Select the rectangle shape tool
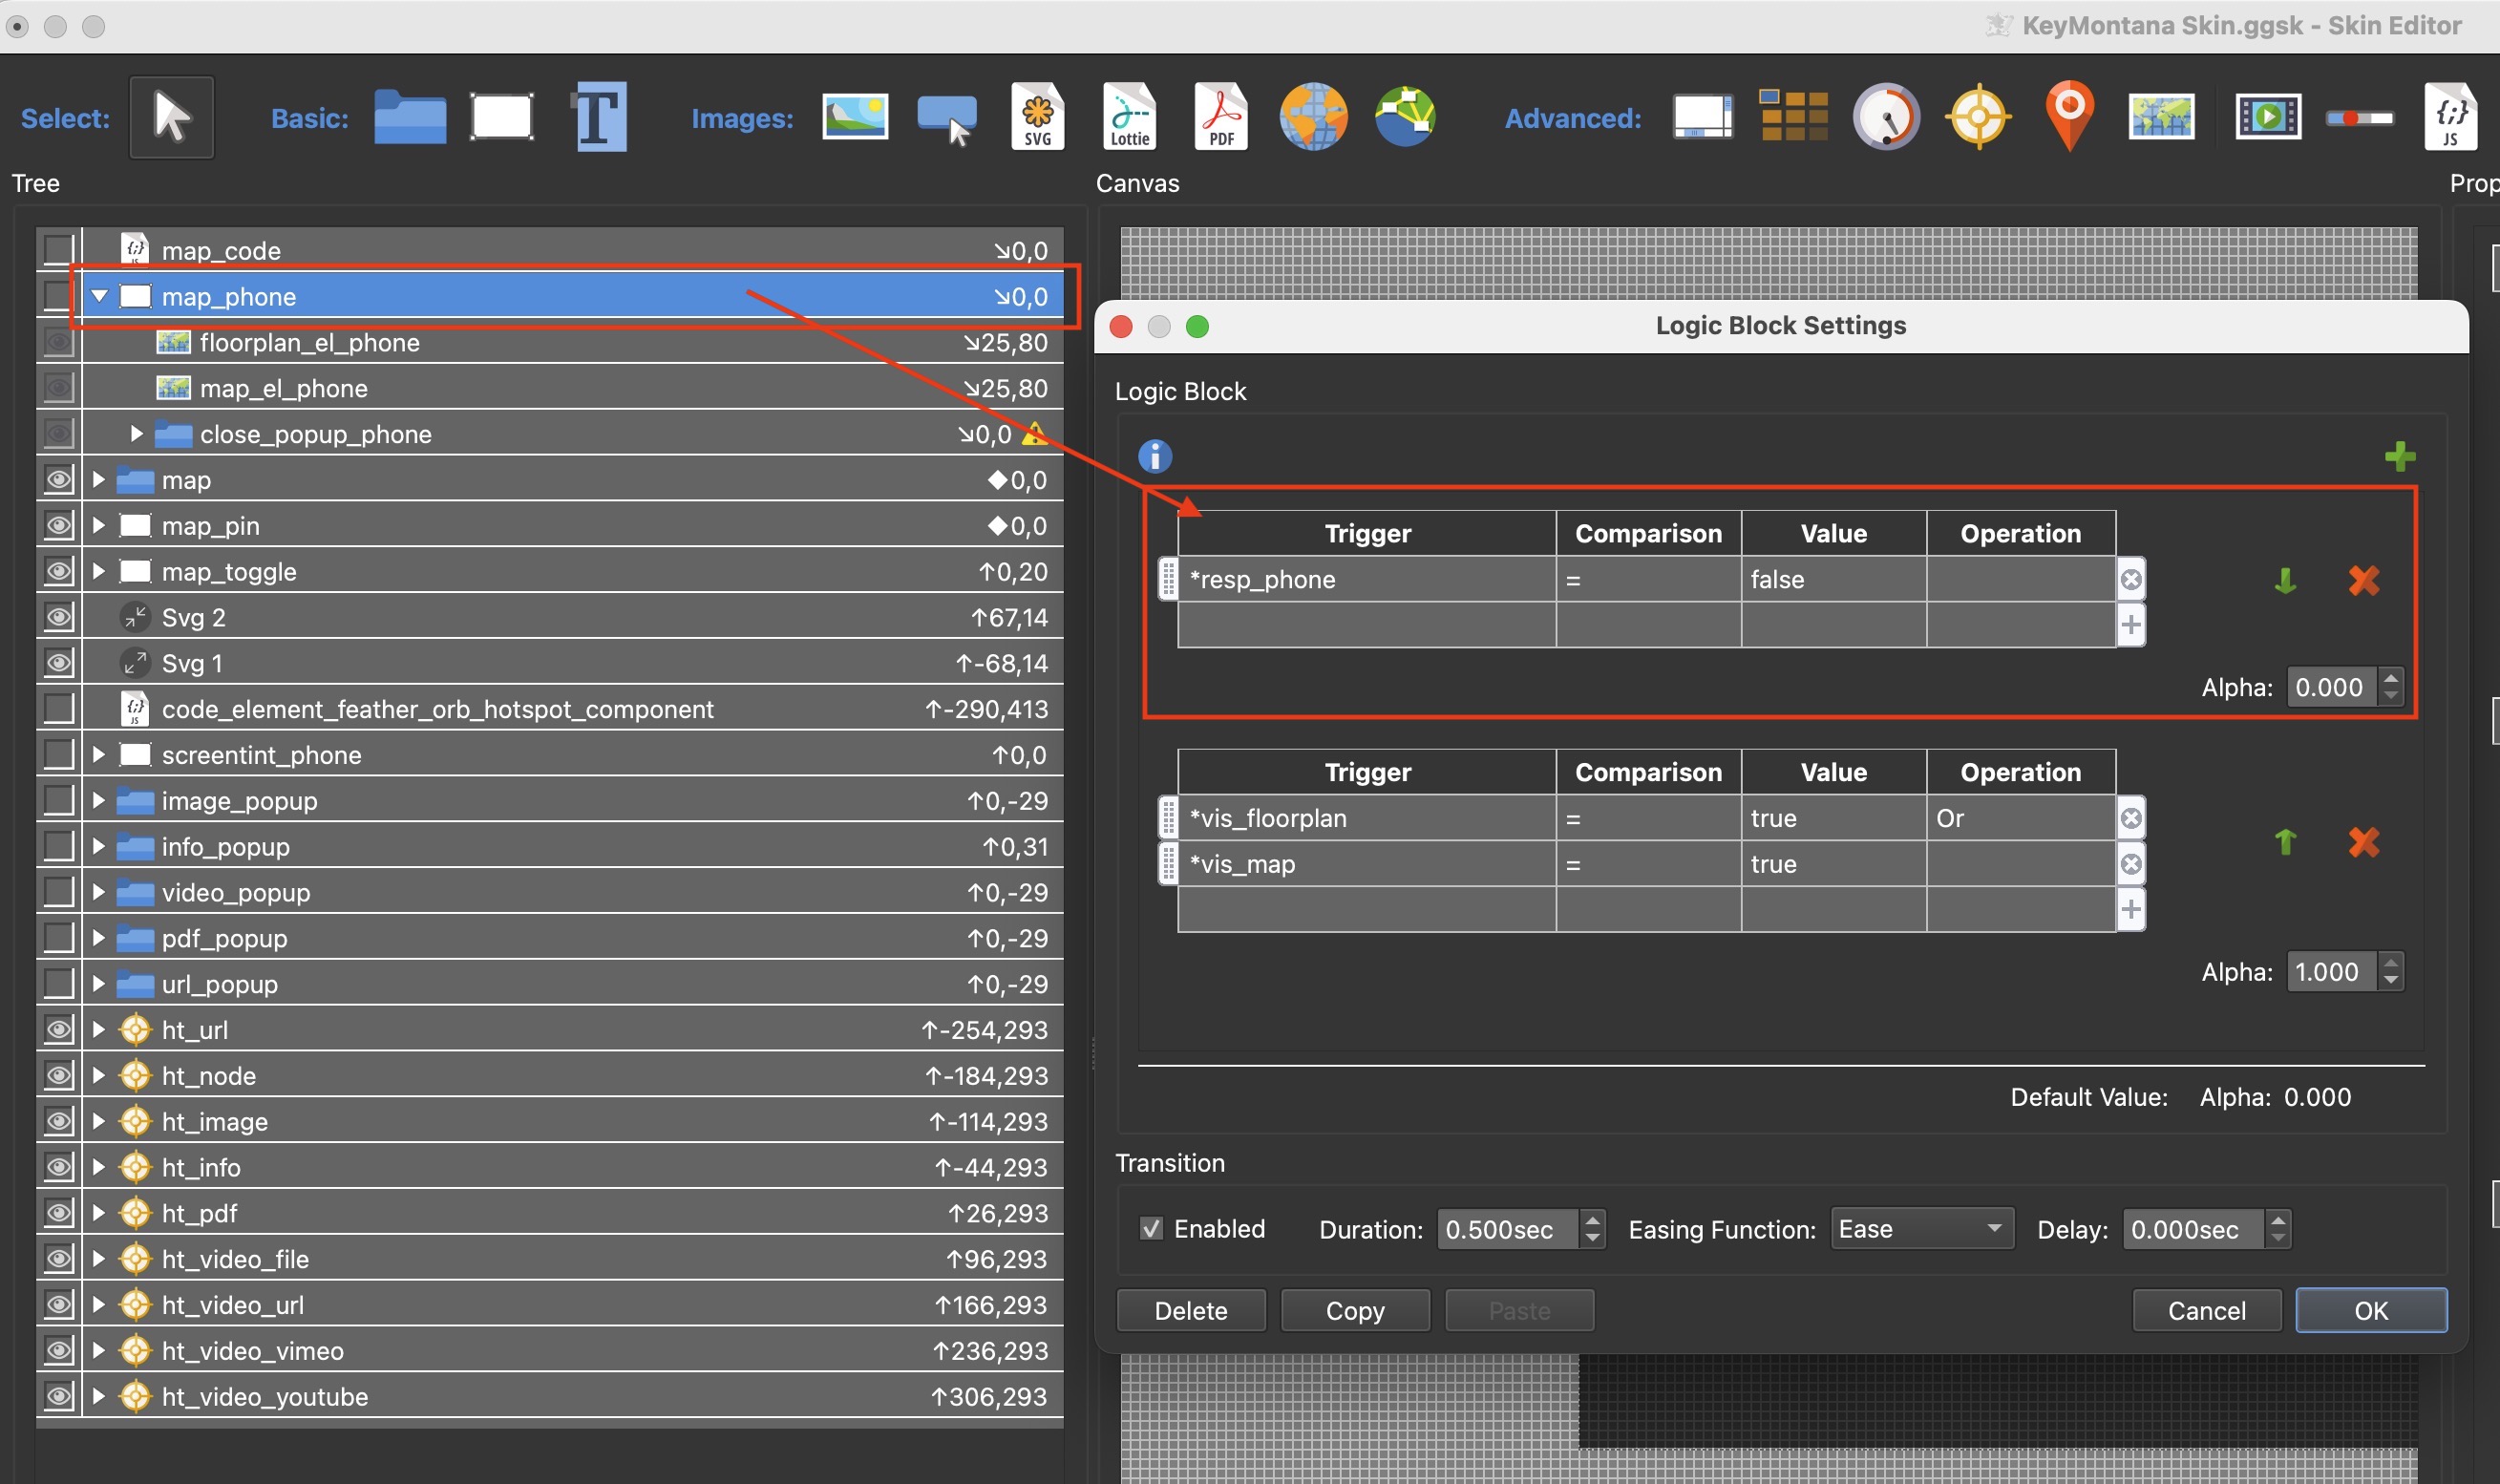Viewport: 2500px width, 1484px height. click(x=500, y=117)
